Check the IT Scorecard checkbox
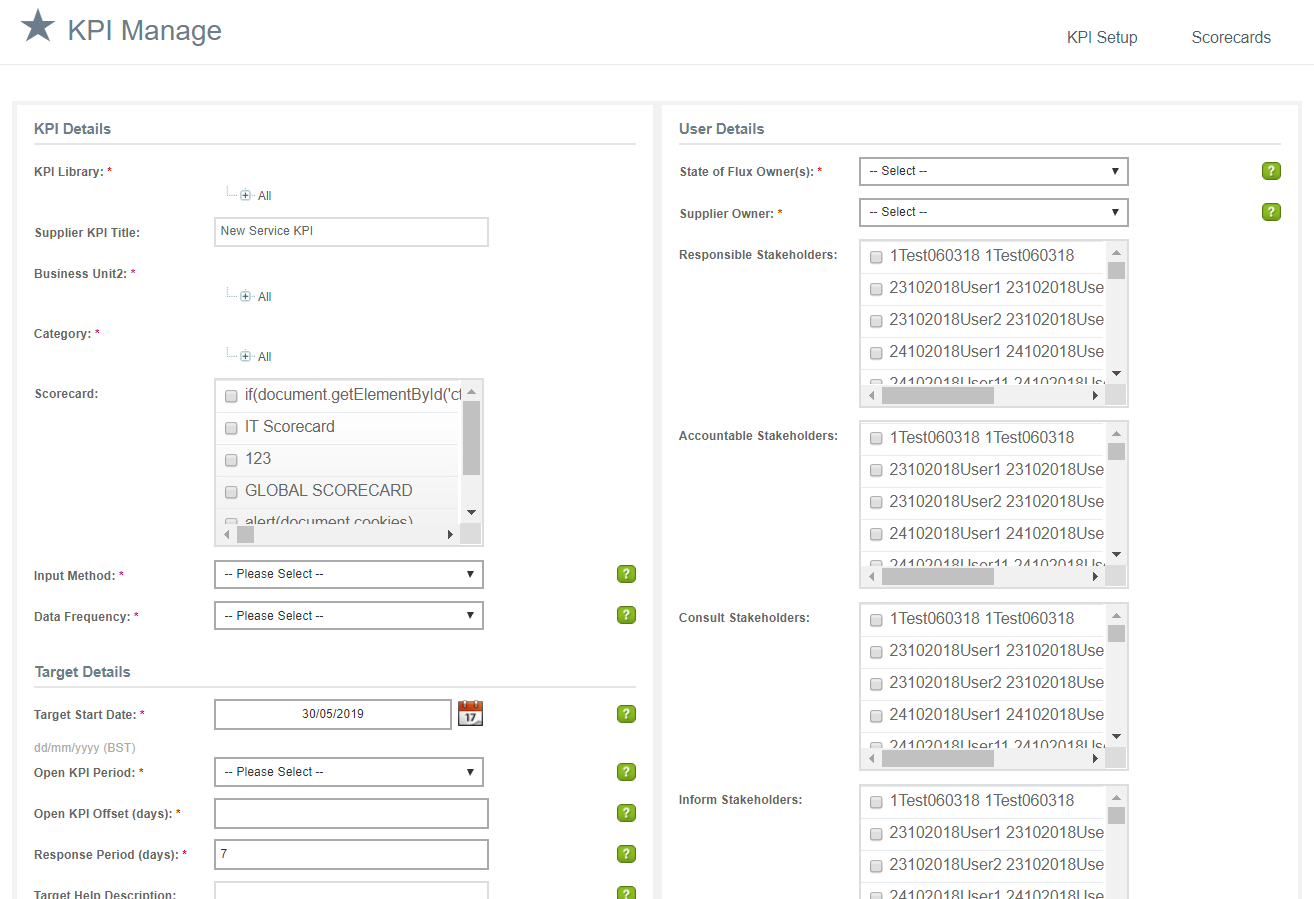This screenshot has width=1314, height=899. tap(231, 427)
